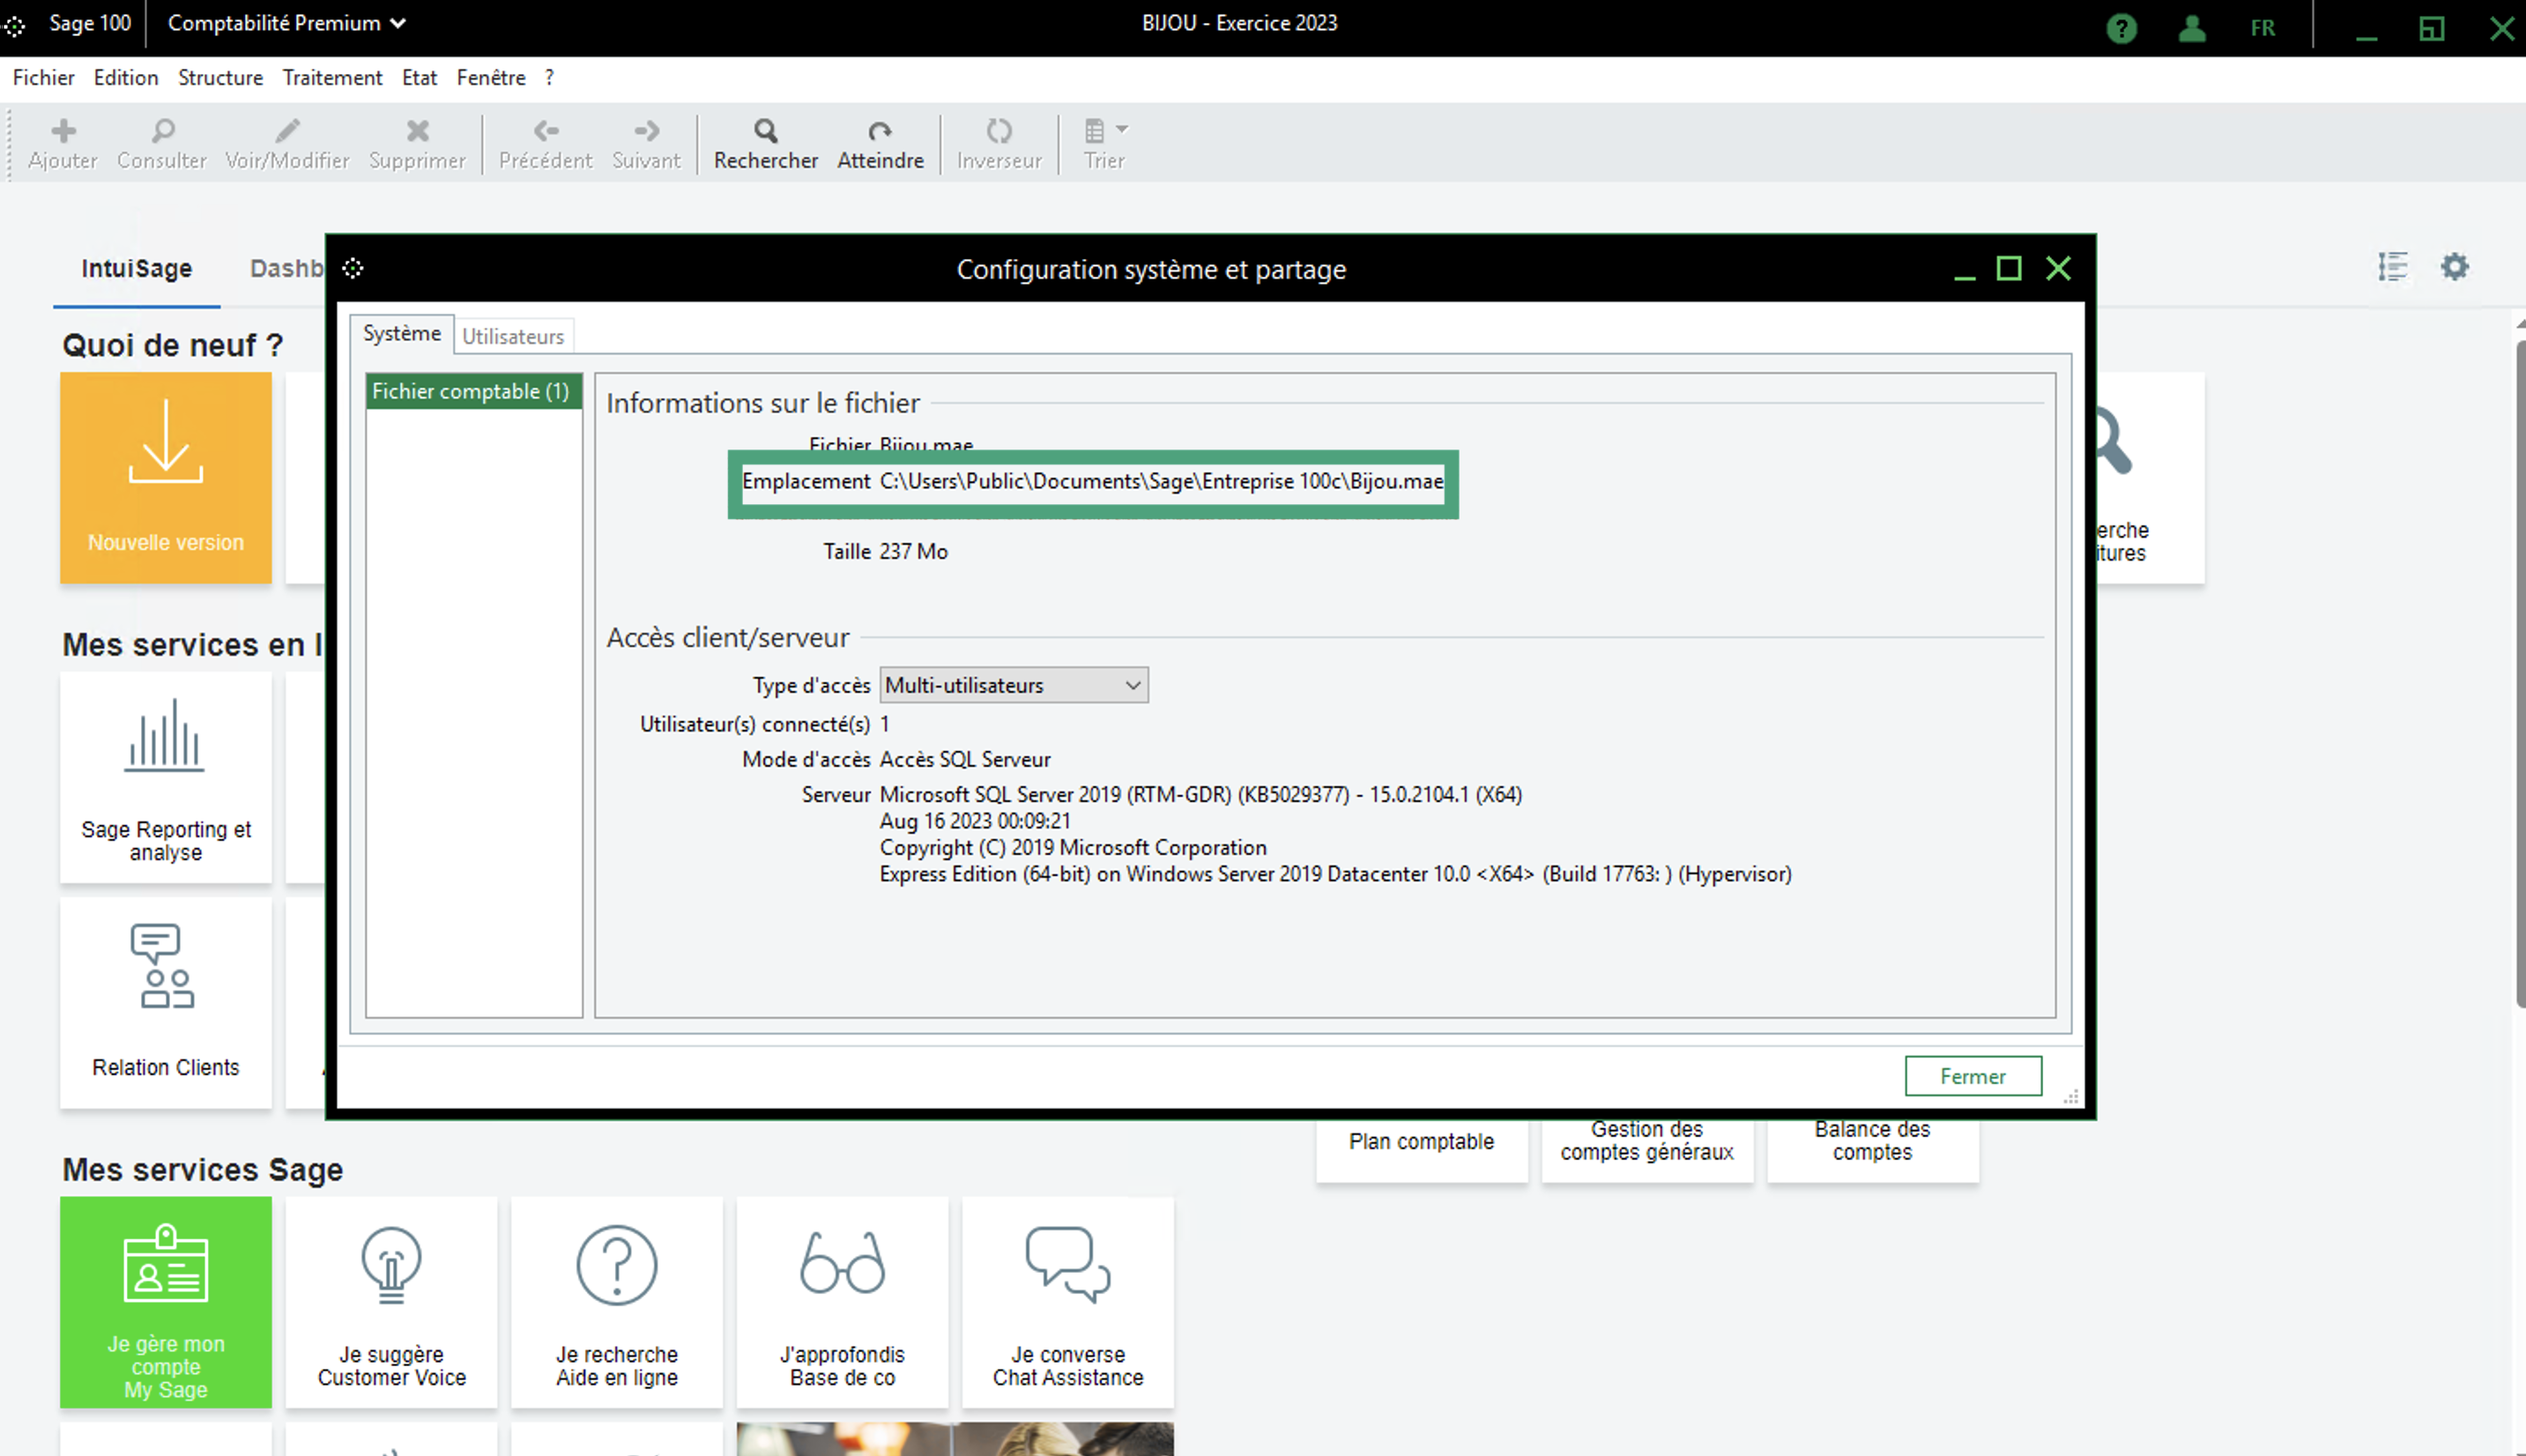Open the settings gear icon
Screen dimensions: 2526x1456
tap(2454, 267)
